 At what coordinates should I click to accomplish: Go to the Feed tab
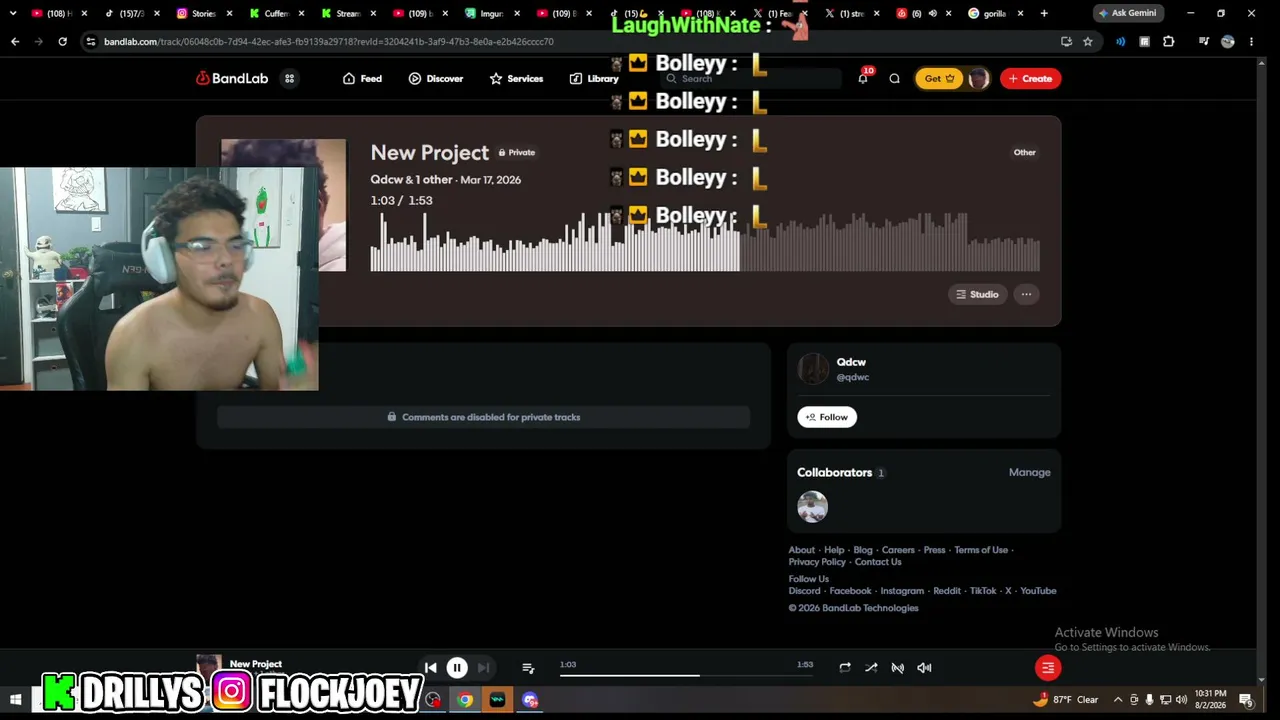pos(362,78)
